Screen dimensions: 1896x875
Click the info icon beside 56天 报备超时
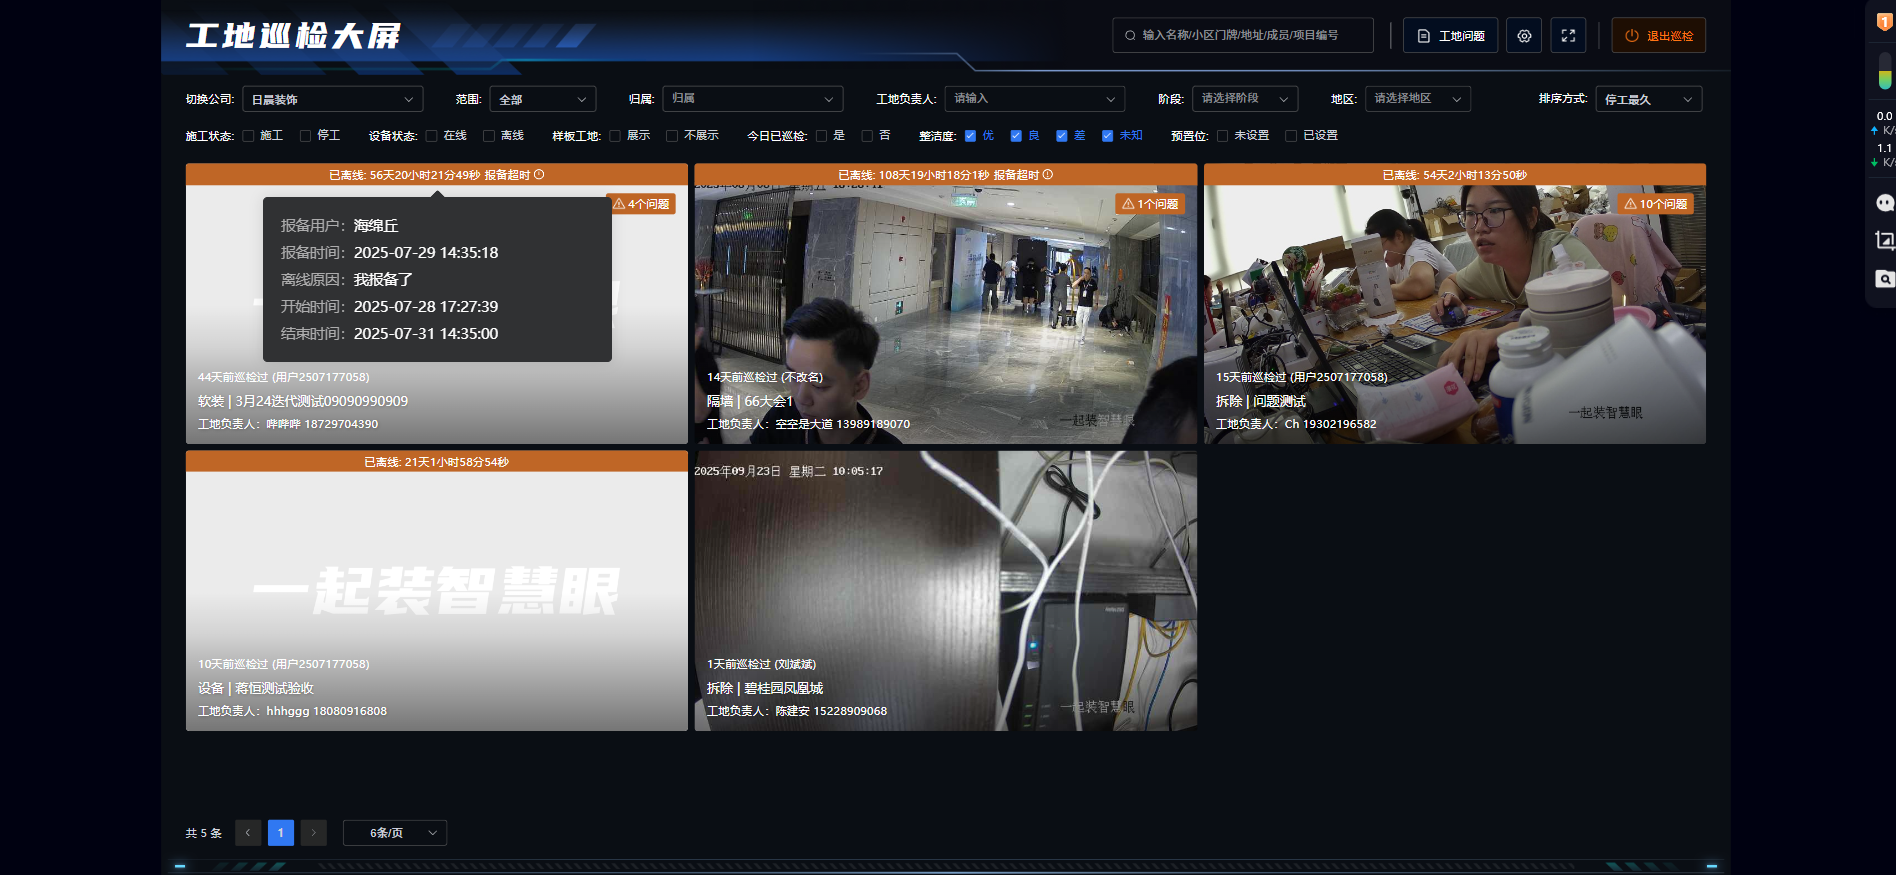(x=539, y=174)
